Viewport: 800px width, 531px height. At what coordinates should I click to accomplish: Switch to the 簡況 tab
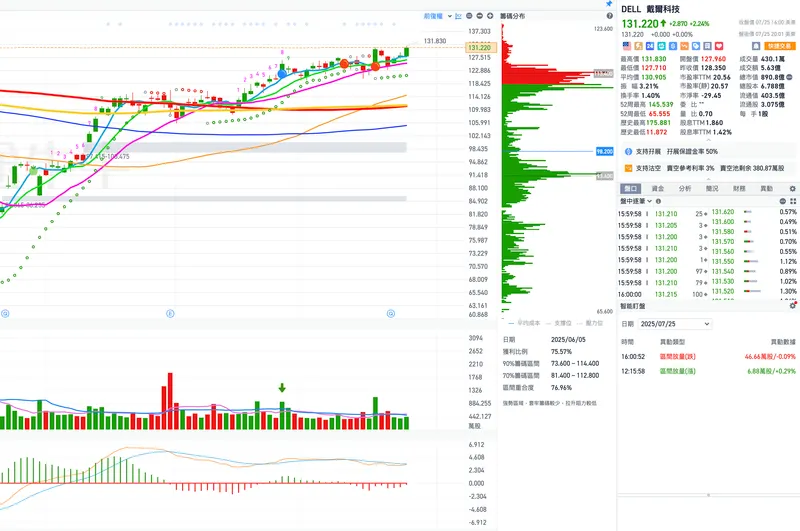click(712, 188)
